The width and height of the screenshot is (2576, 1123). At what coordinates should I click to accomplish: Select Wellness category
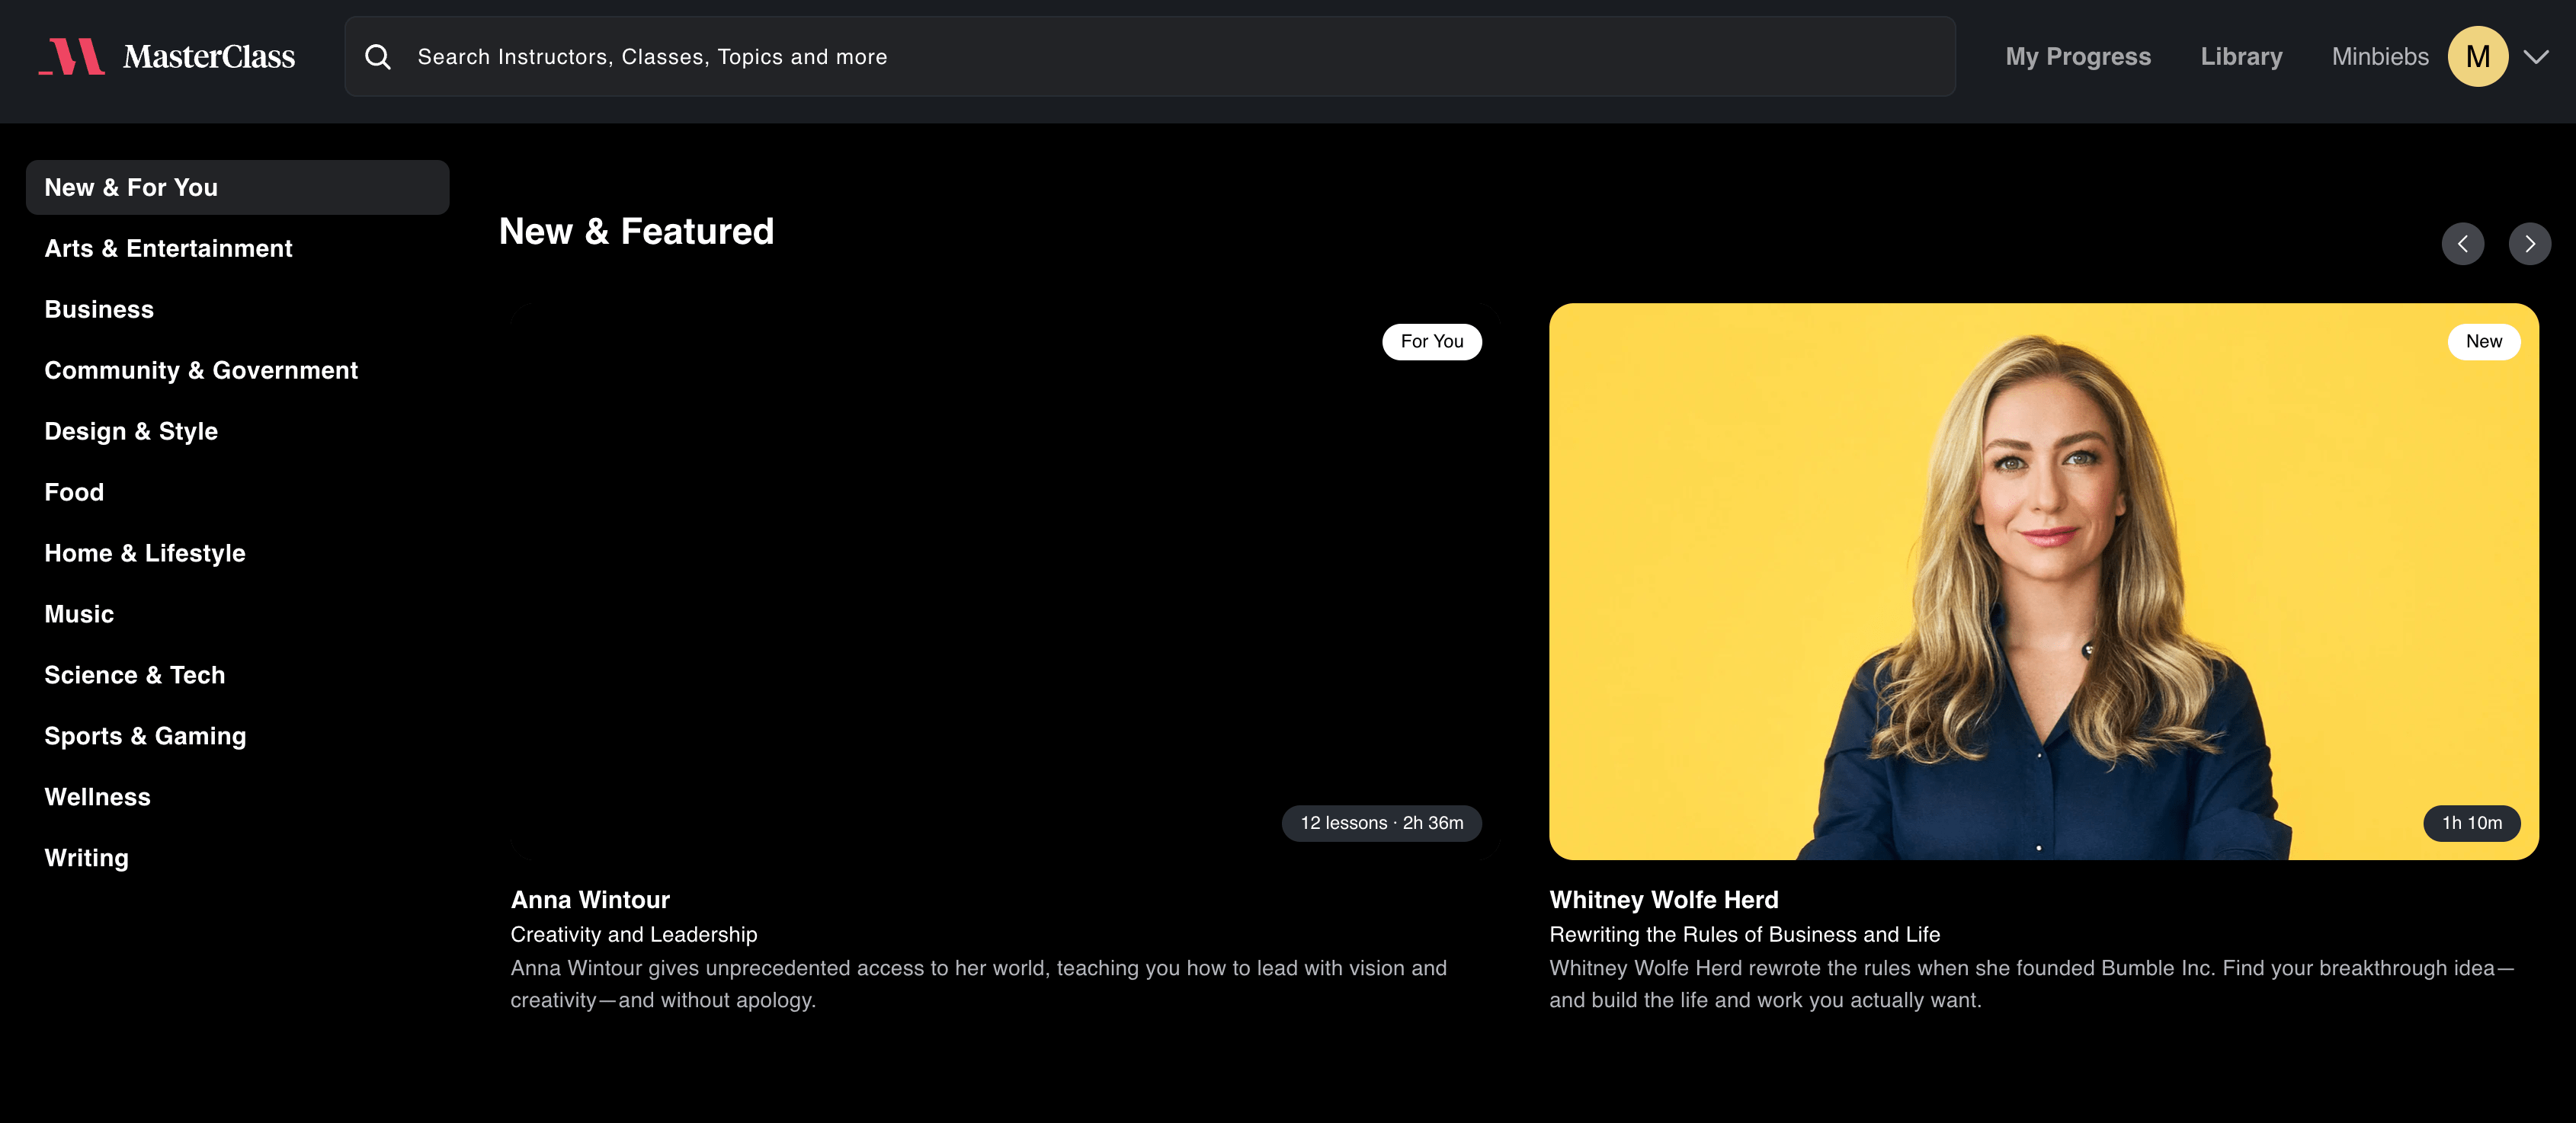[x=97, y=797]
